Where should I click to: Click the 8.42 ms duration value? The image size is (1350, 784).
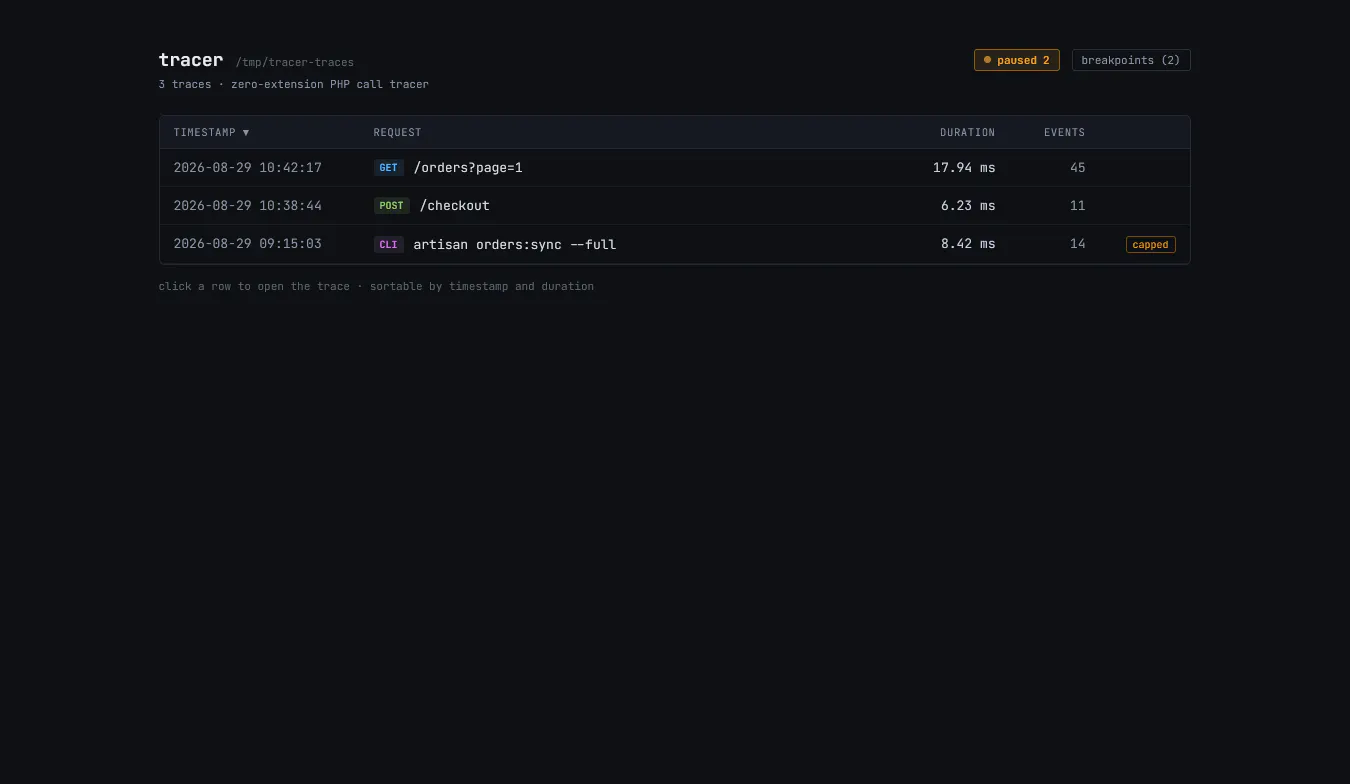click(968, 244)
